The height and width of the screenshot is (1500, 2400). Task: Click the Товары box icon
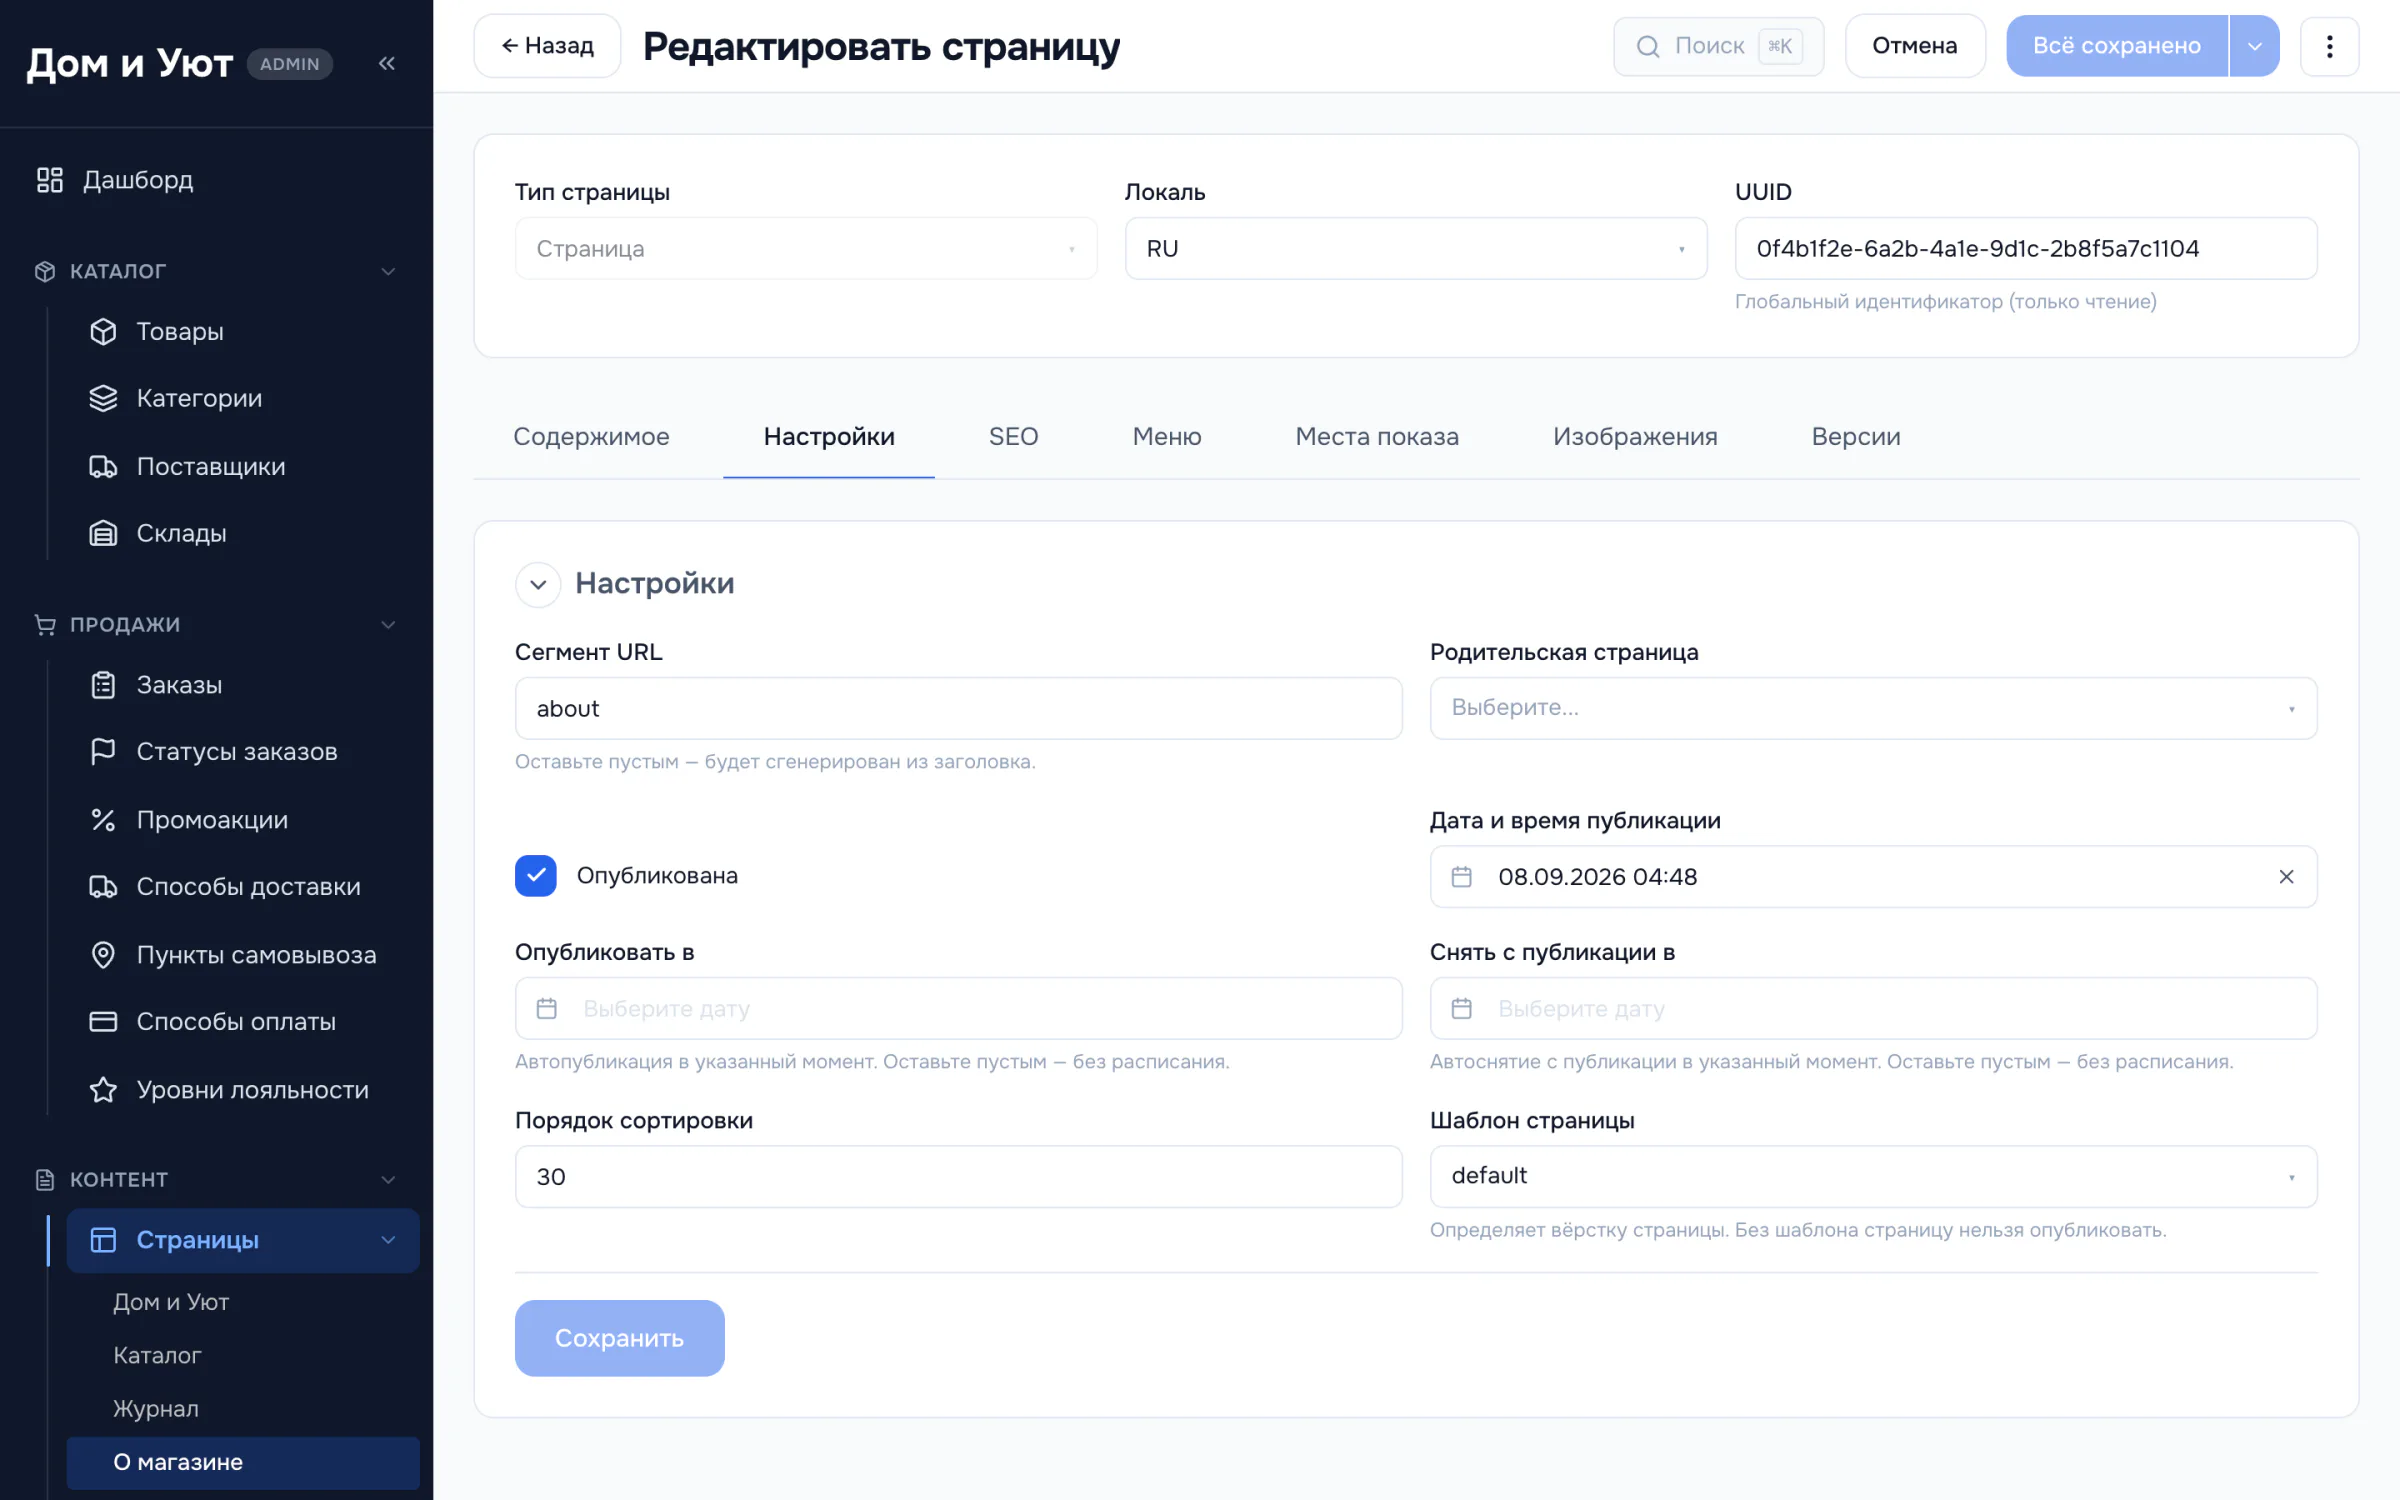coord(103,331)
